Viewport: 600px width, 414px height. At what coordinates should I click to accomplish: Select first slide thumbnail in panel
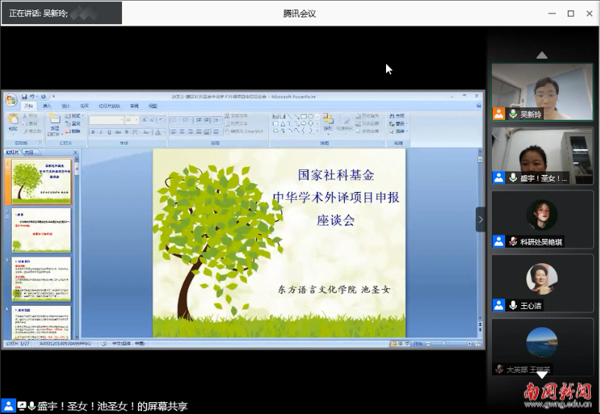pyautogui.click(x=42, y=181)
